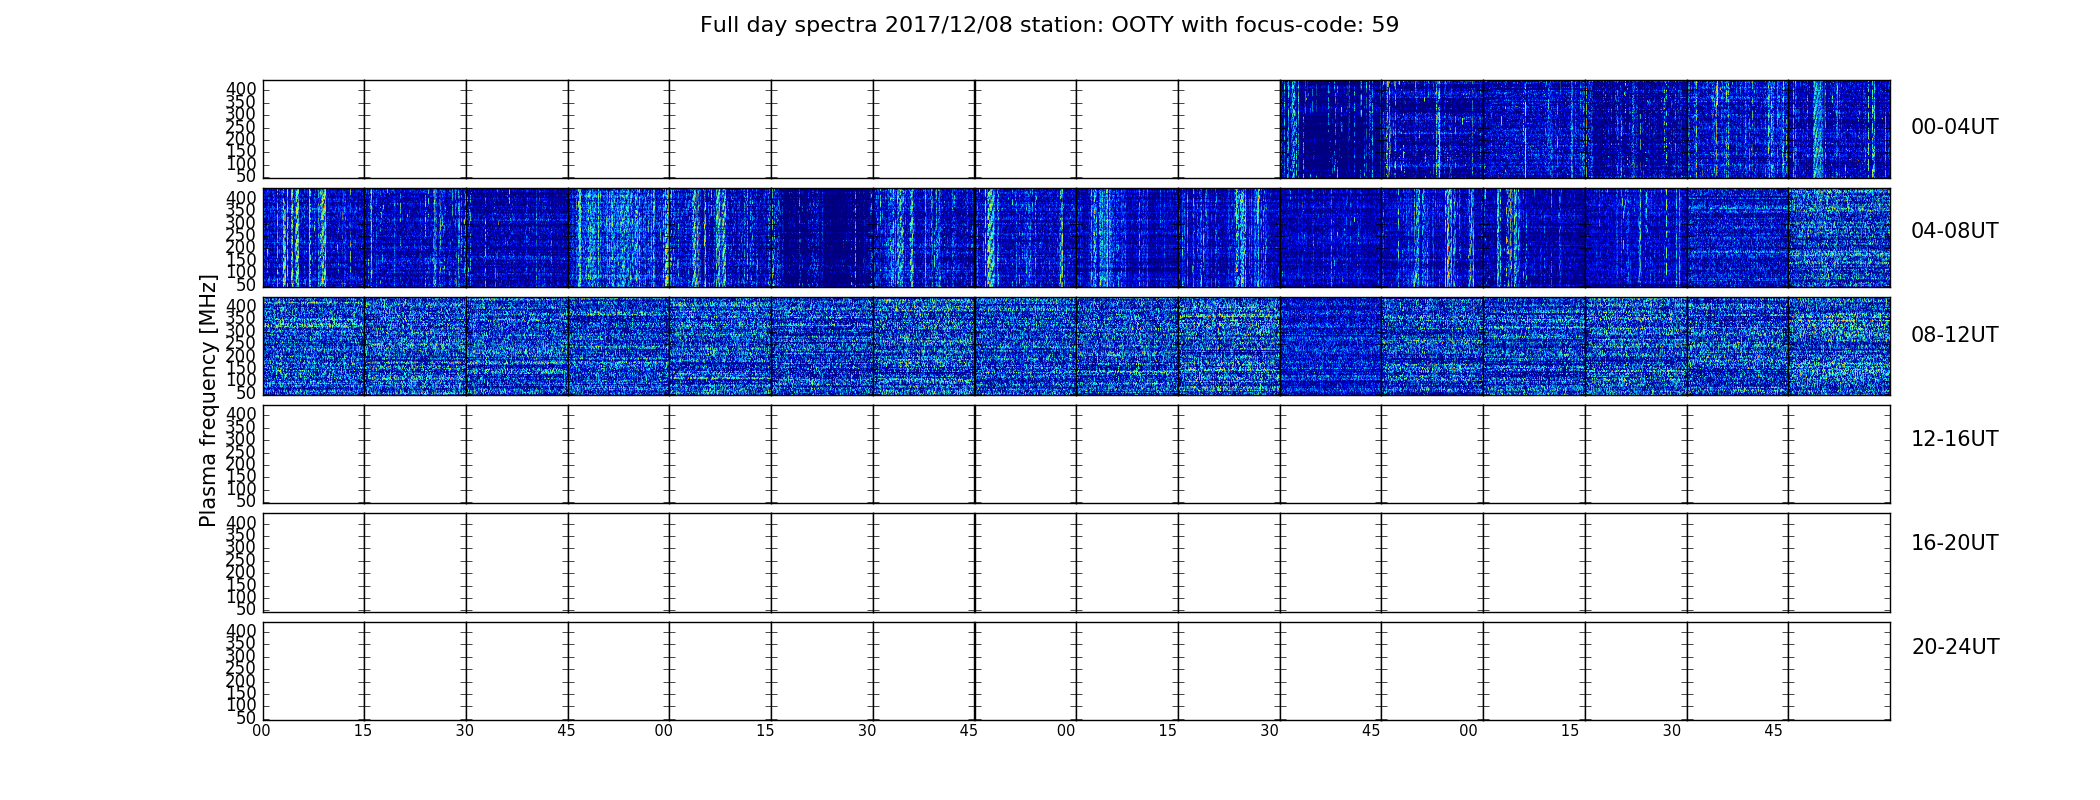Select the '00-04UT' panel label
2100x800 pixels.
(1955, 127)
